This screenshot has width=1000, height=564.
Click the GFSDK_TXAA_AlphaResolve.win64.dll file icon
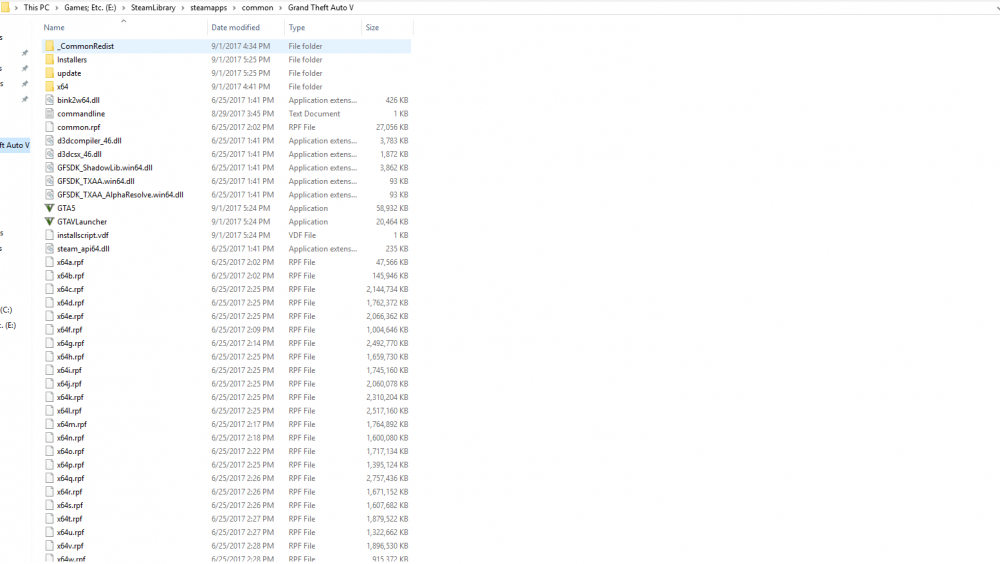pos(50,195)
